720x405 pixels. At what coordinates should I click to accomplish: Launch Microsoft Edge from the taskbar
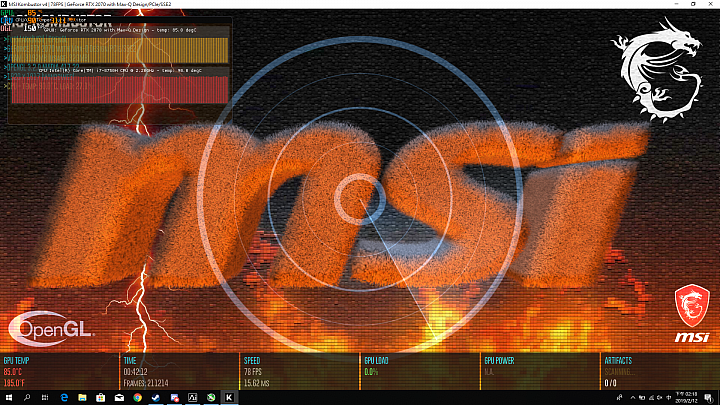64,398
